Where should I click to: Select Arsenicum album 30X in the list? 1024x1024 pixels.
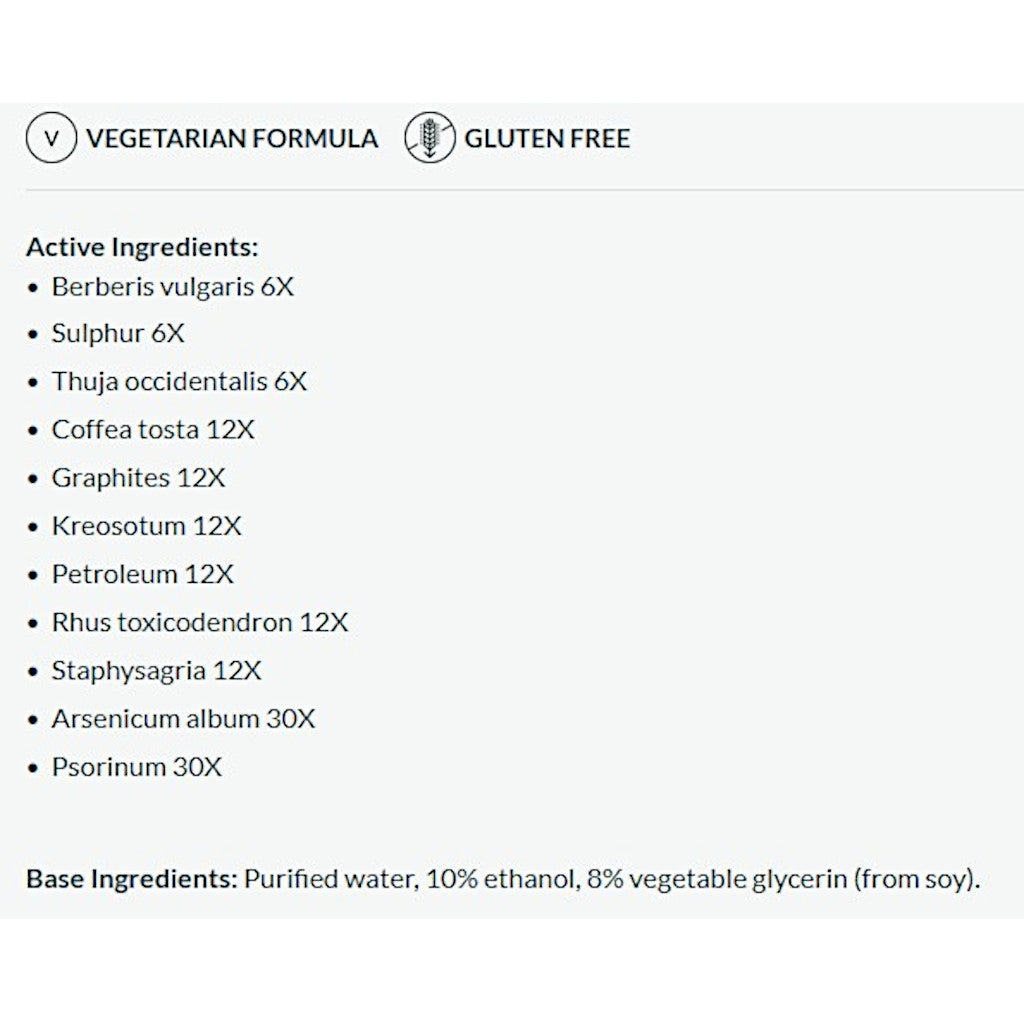tap(183, 718)
